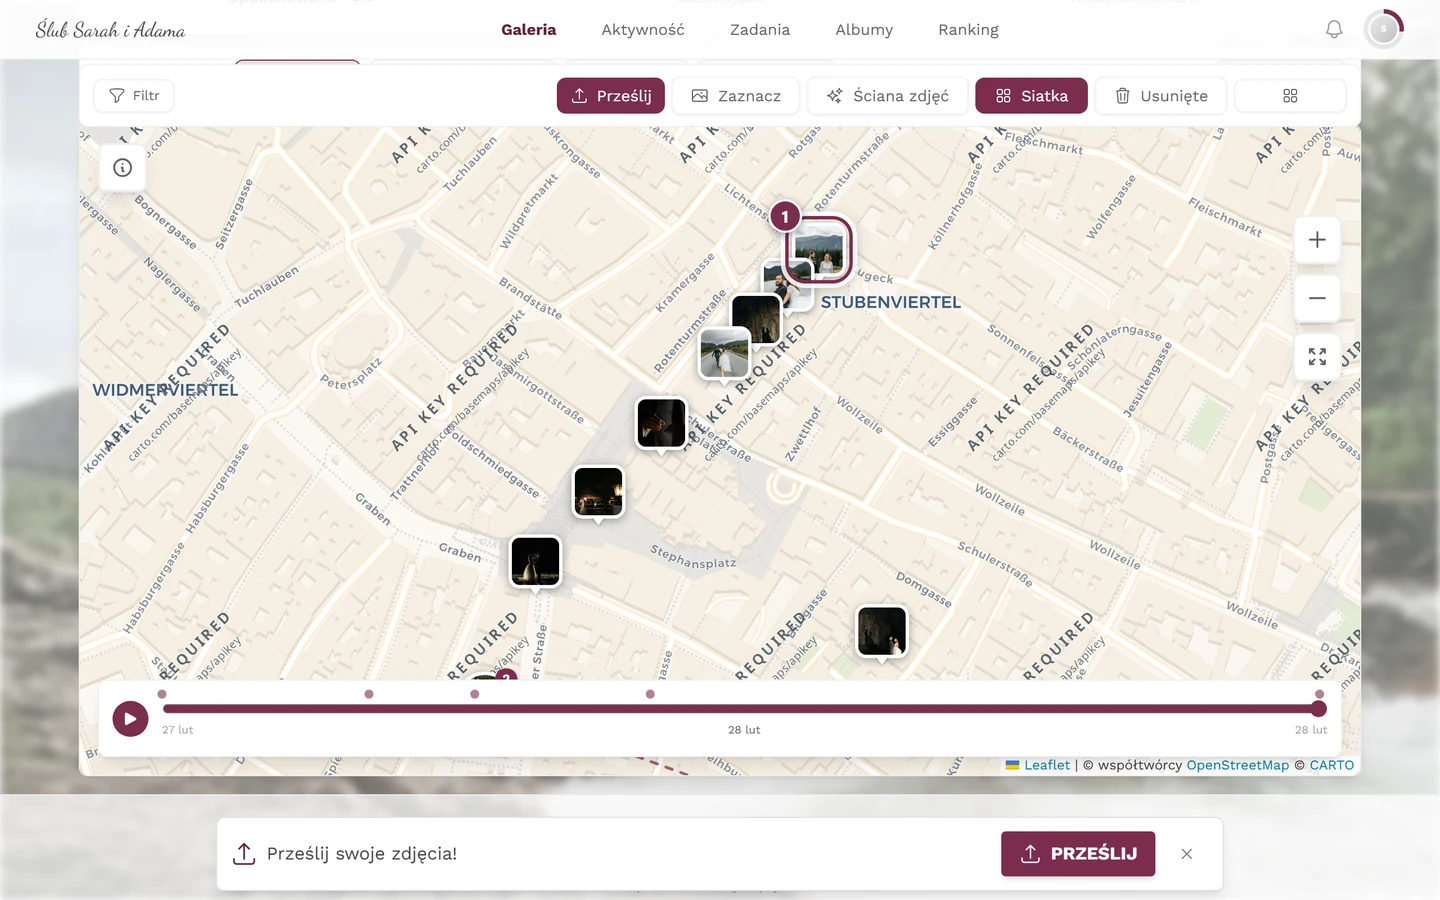Image resolution: width=1440 pixels, height=900 pixels.
Task: Play the photo timeline
Action: 130,718
